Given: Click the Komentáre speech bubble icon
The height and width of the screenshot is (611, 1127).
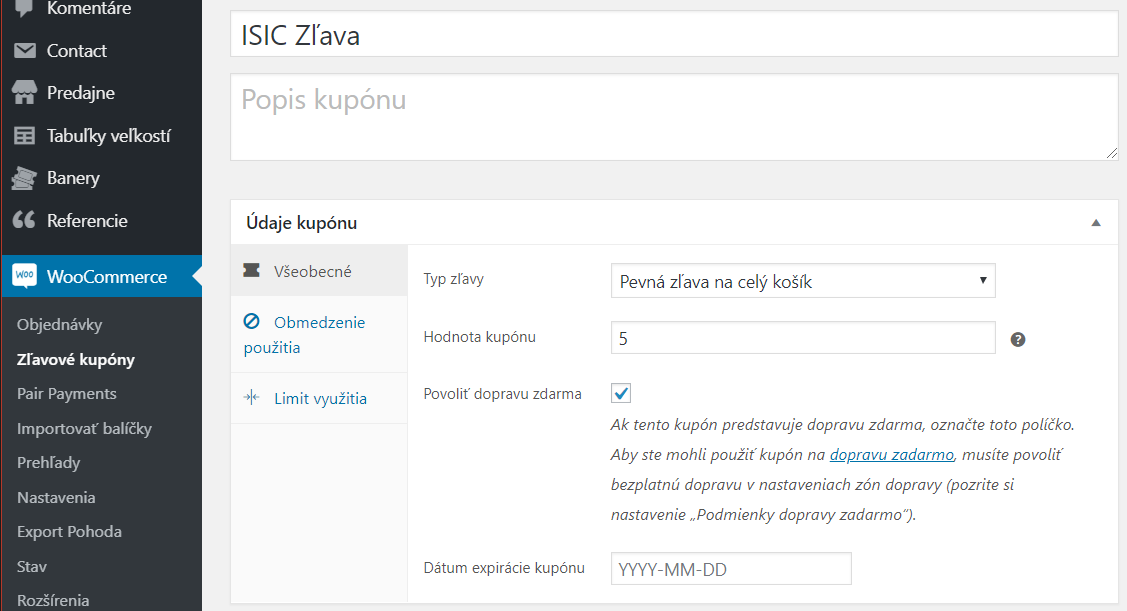Looking at the screenshot, I should pos(25,8).
